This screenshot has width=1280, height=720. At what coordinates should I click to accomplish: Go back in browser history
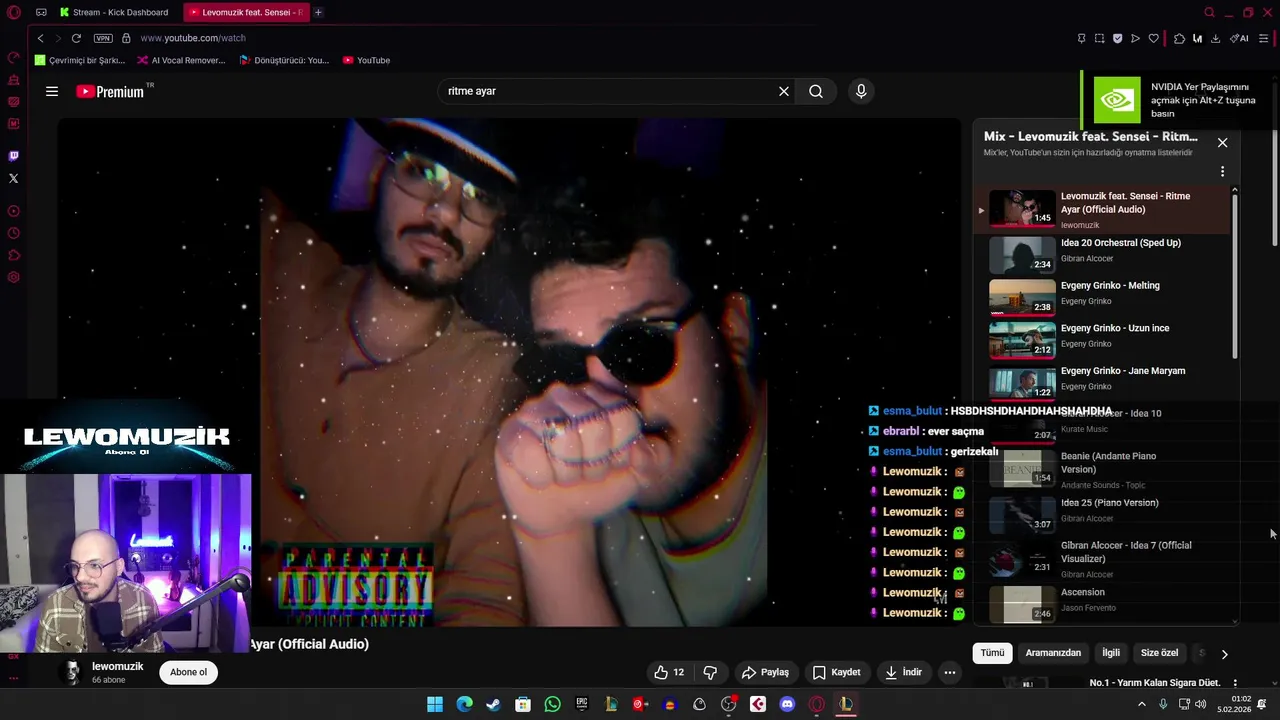point(40,38)
